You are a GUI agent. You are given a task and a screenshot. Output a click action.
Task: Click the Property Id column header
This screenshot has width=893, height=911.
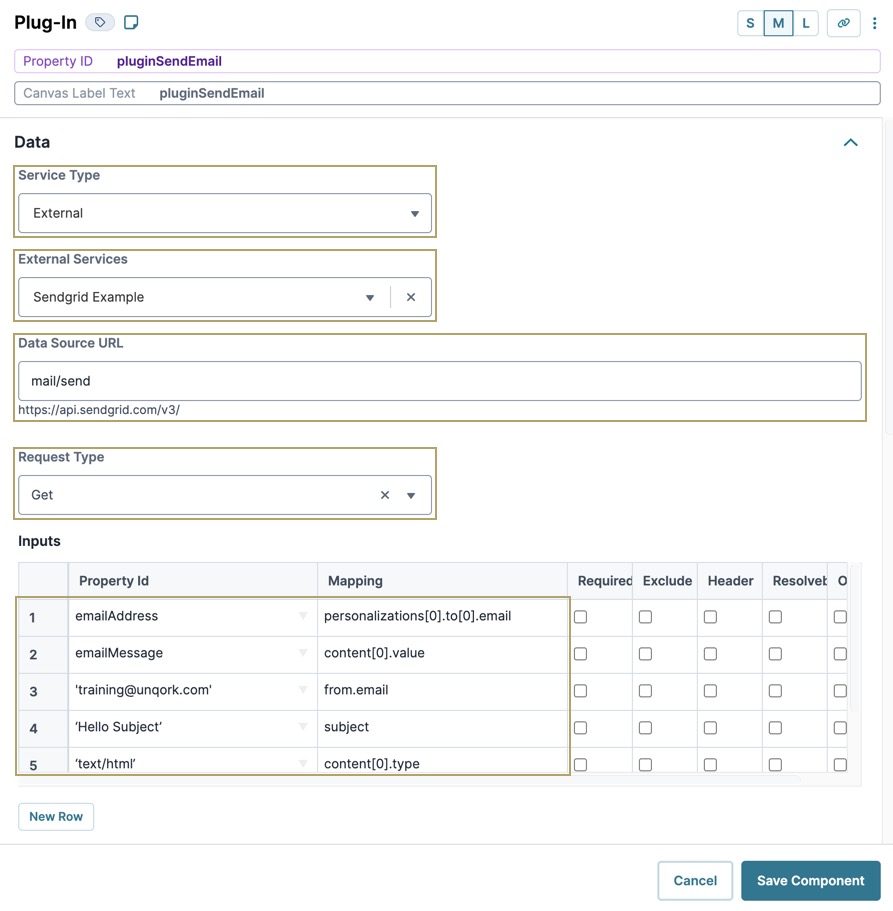pyautogui.click(x=193, y=581)
